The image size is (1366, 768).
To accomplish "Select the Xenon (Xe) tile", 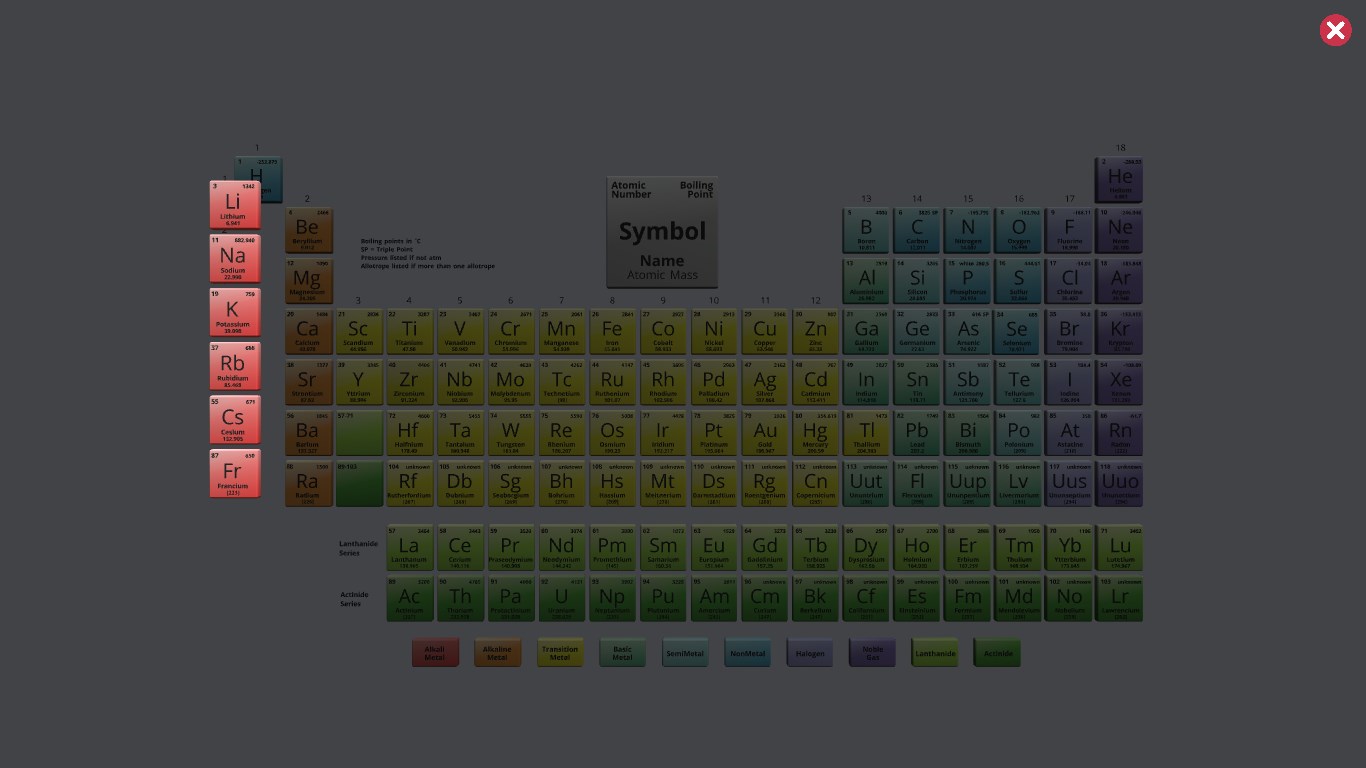I will pyautogui.click(x=1119, y=383).
